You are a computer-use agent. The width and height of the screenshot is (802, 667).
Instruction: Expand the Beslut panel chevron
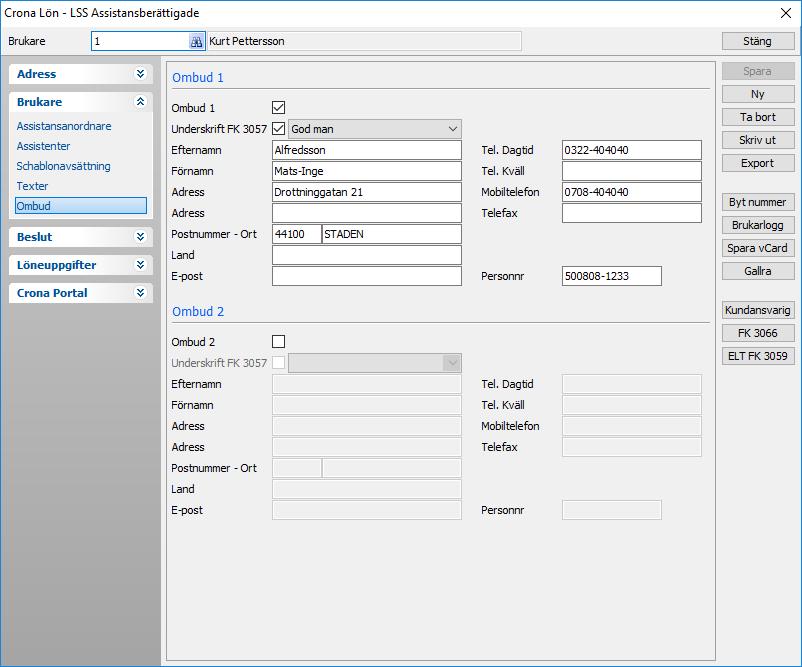click(141, 237)
